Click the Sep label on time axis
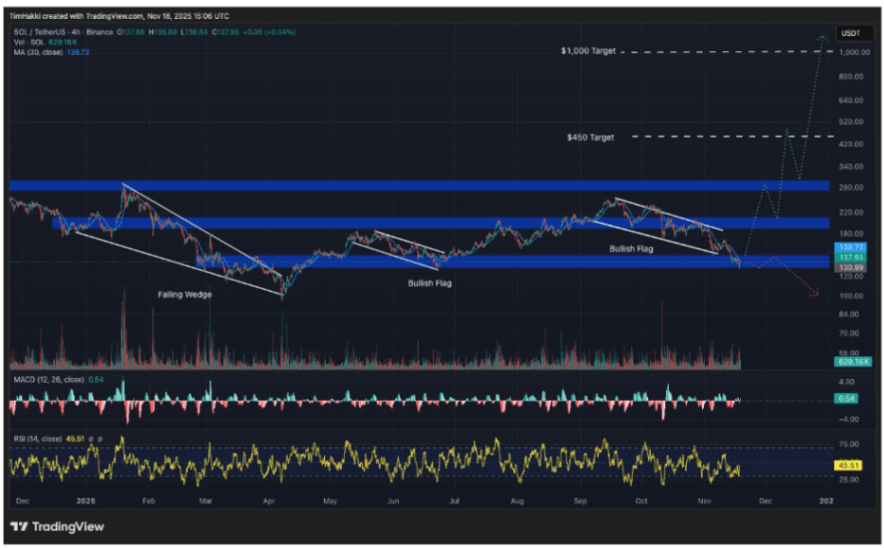Screen dimensions: 884x548 coord(580,501)
